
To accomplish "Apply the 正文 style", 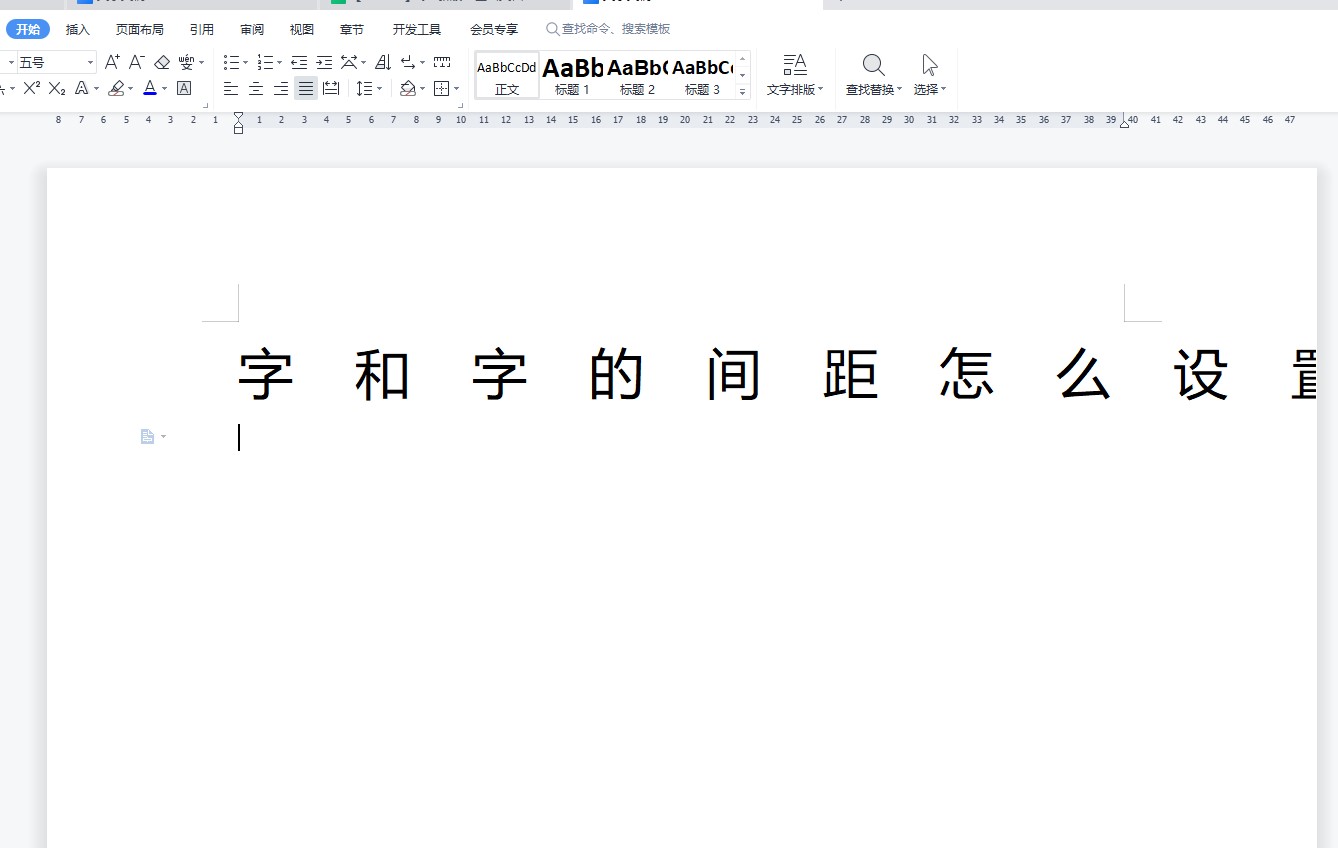I will coord(507,75).
